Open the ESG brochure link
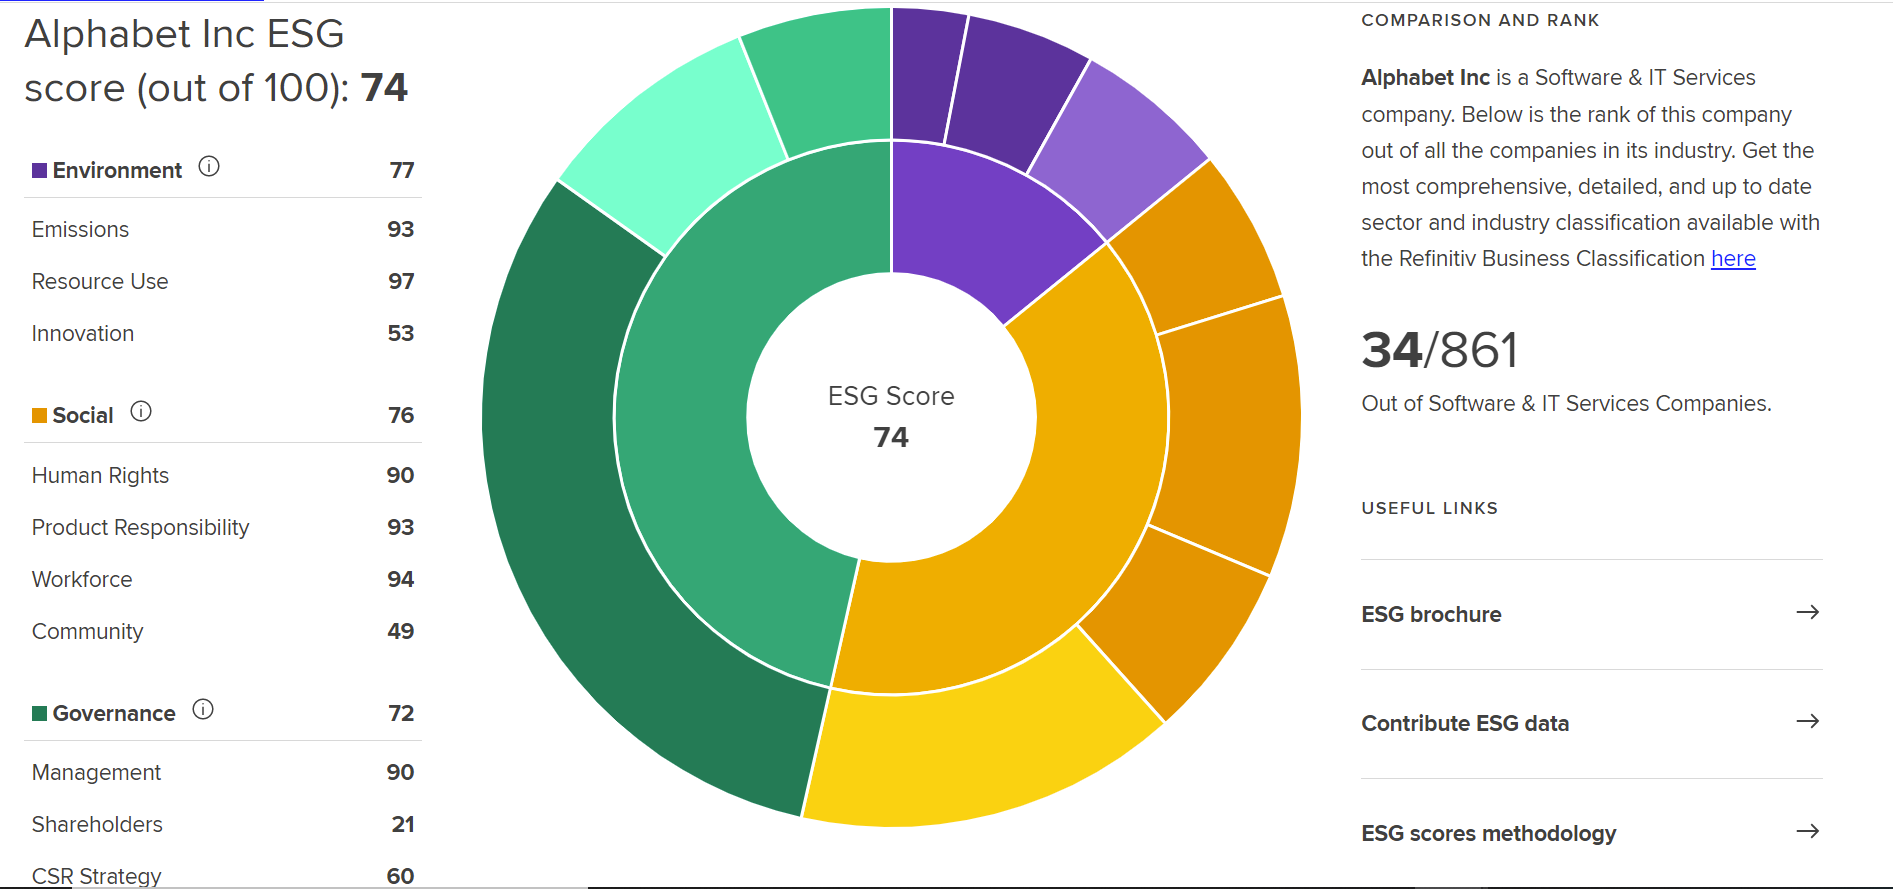The width and height of the screenshot is (1893, 889). pyautogui.click(x=1431, y=615)
